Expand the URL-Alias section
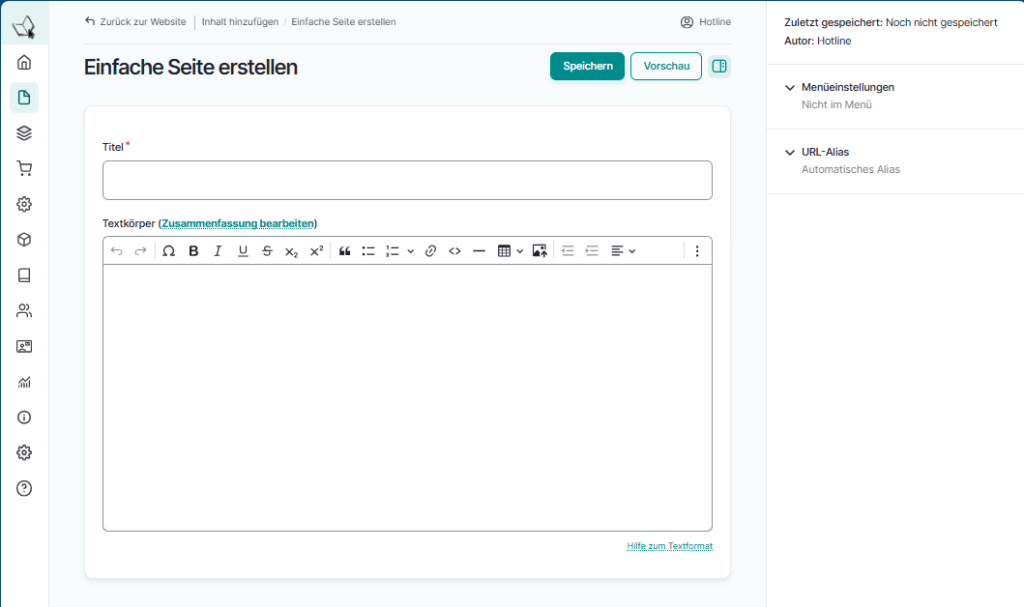This screenshot has width=1024, height=607. [825, 152]
